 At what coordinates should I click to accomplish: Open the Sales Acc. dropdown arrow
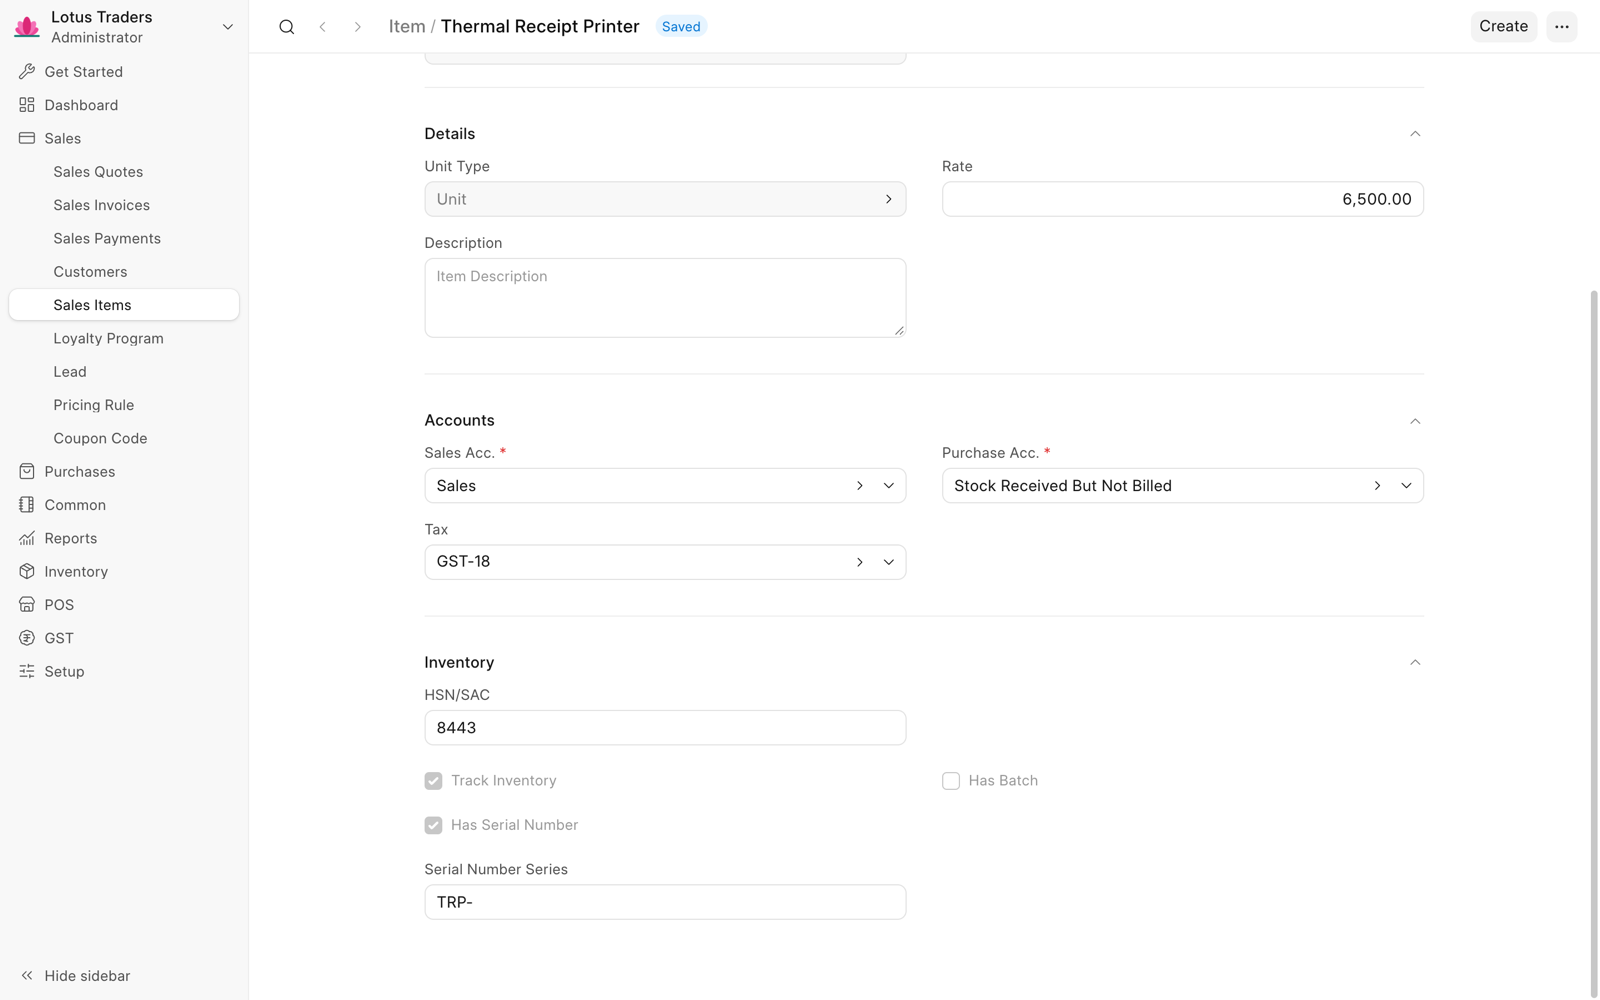point(888,486)
